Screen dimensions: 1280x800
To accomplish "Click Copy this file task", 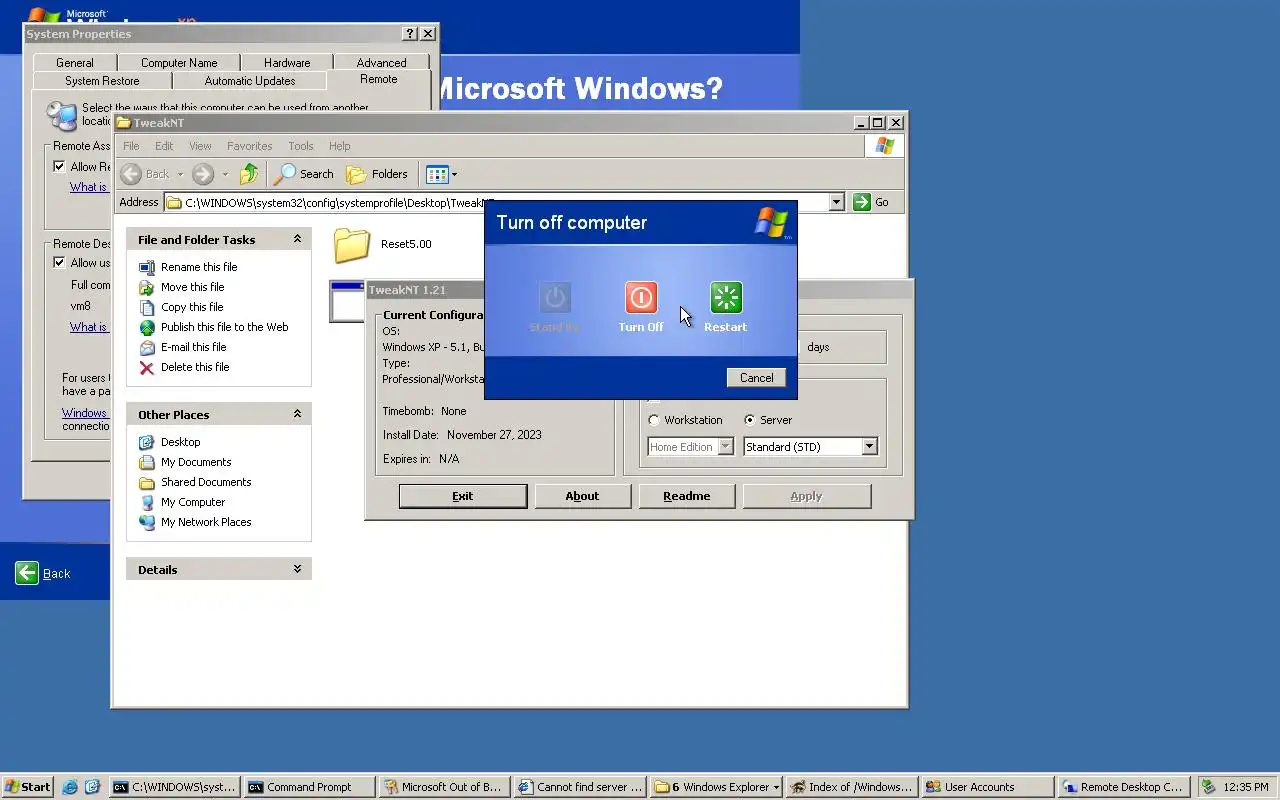I will point(192,307).
